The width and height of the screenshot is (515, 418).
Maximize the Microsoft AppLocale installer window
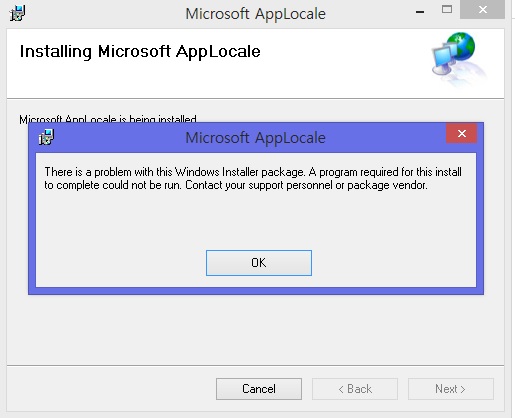[x=447, y=9]
